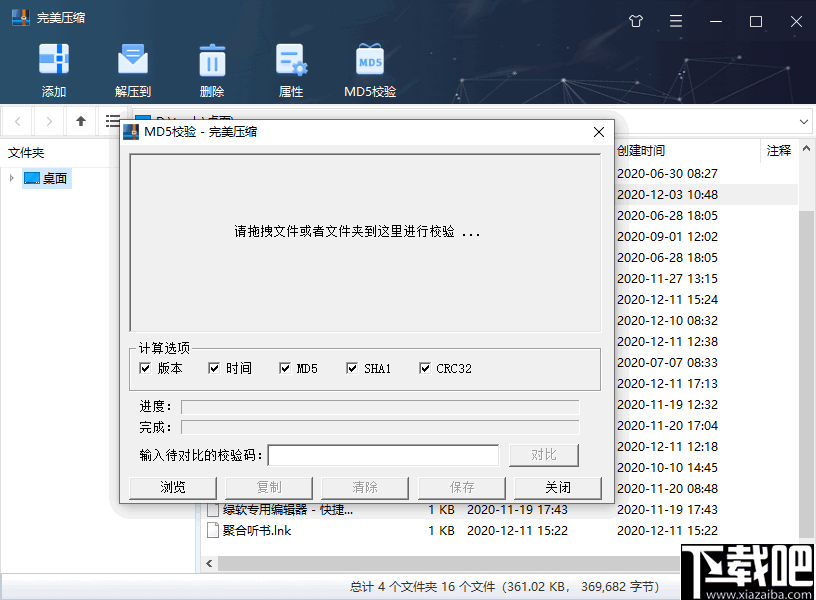Click the status bar total file count
The height and width of the screenshot is (600, 816).
click(x=504, y=587)
